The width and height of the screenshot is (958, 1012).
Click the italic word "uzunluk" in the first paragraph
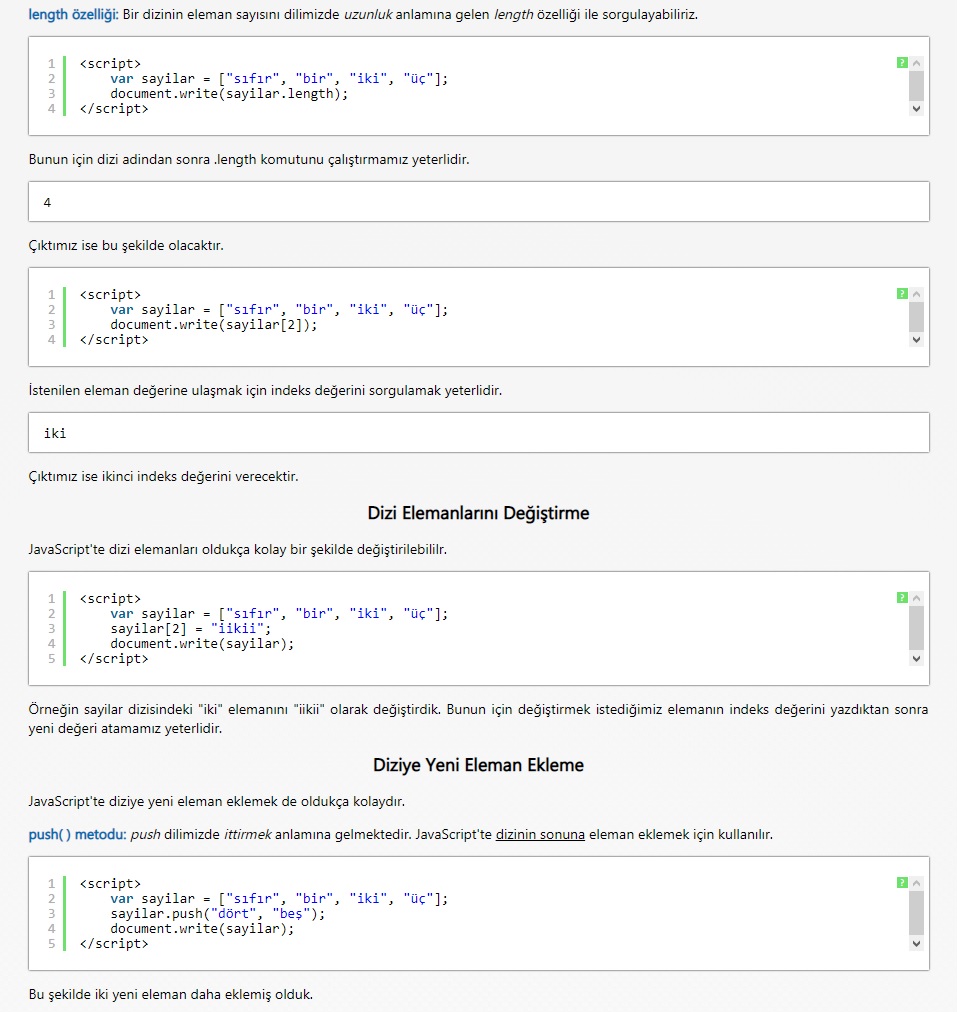click(x=368, y=14)
